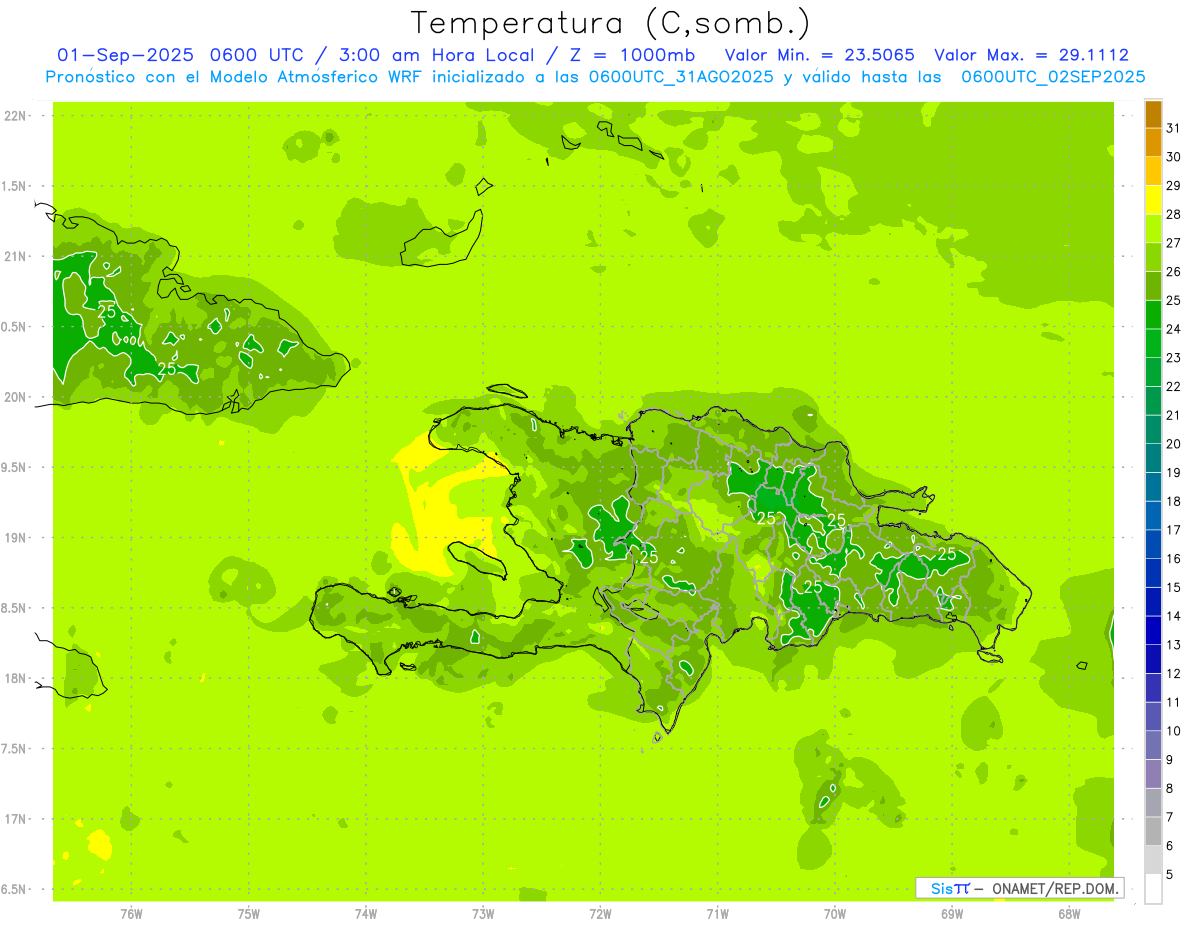Click the valid-until time "0600UTC_02SEP2025"

coord(1053,76)
